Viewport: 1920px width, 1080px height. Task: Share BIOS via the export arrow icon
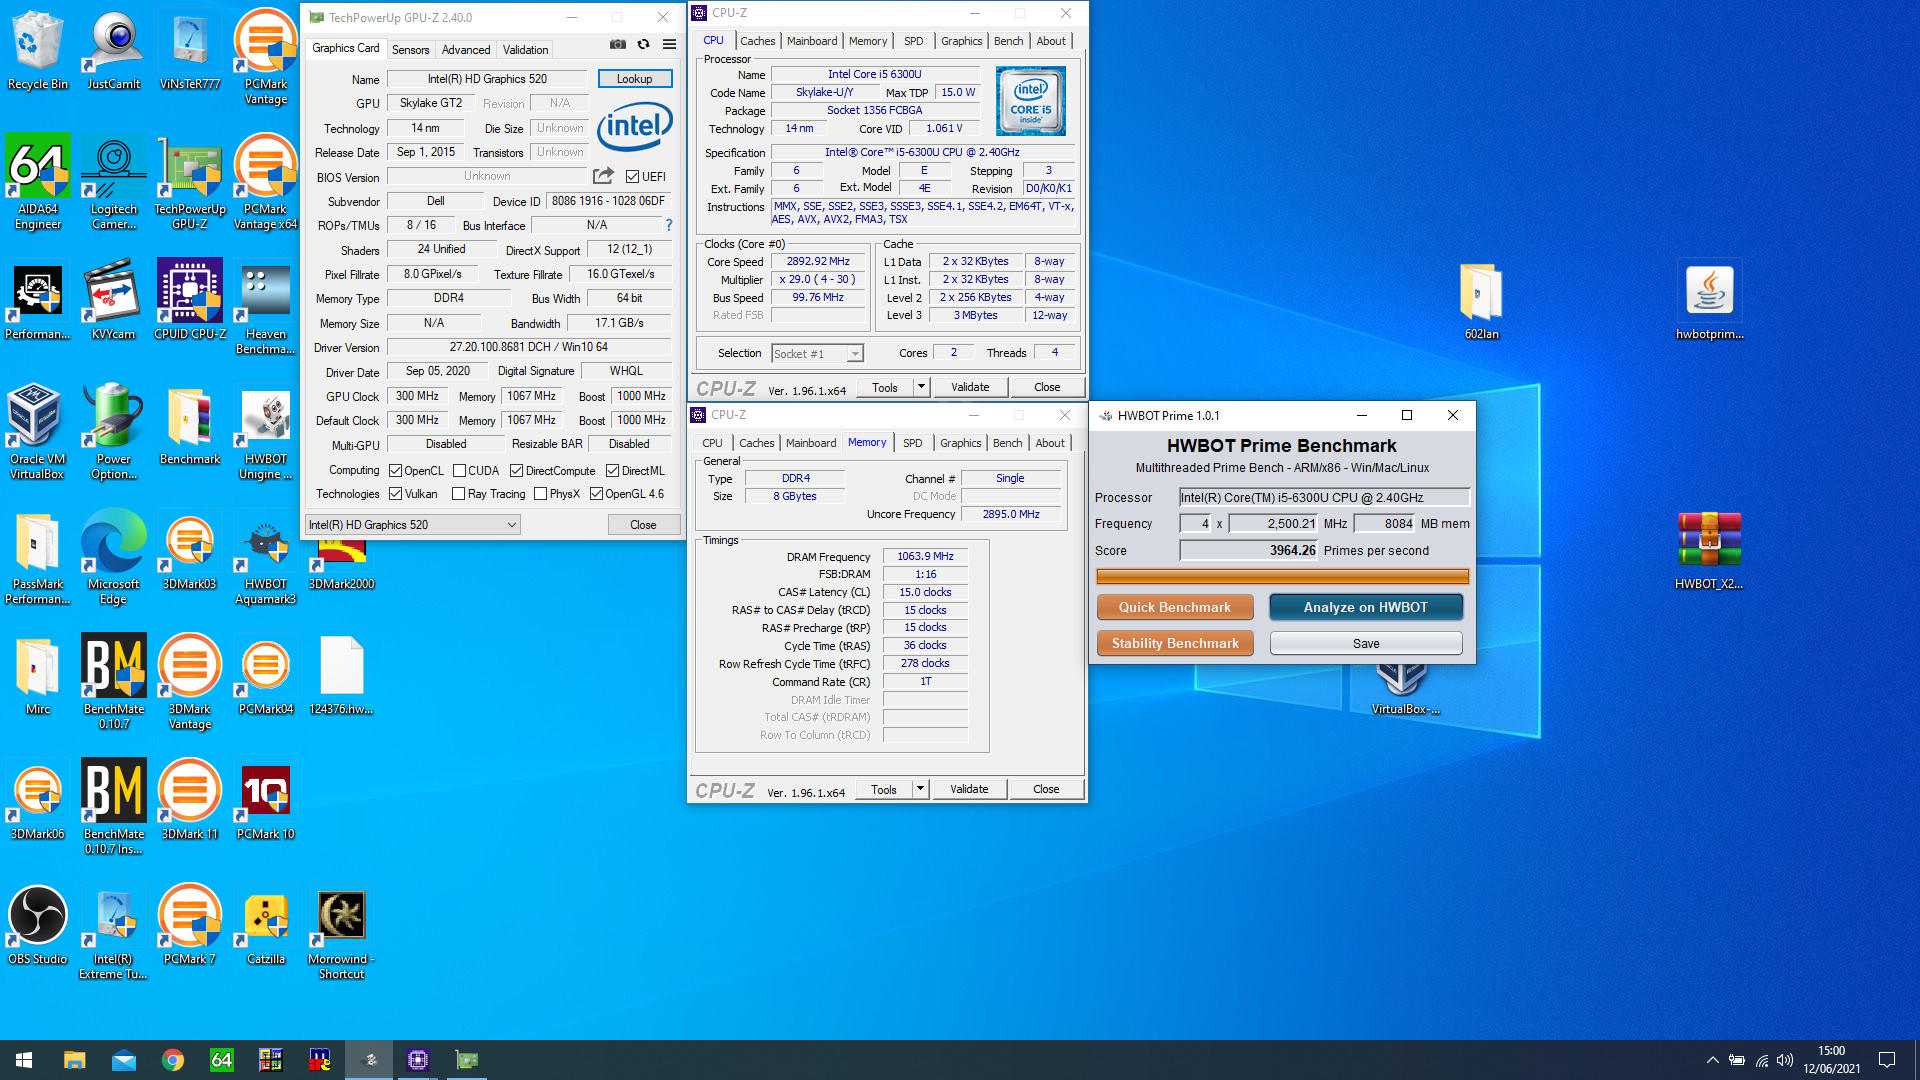603,176
